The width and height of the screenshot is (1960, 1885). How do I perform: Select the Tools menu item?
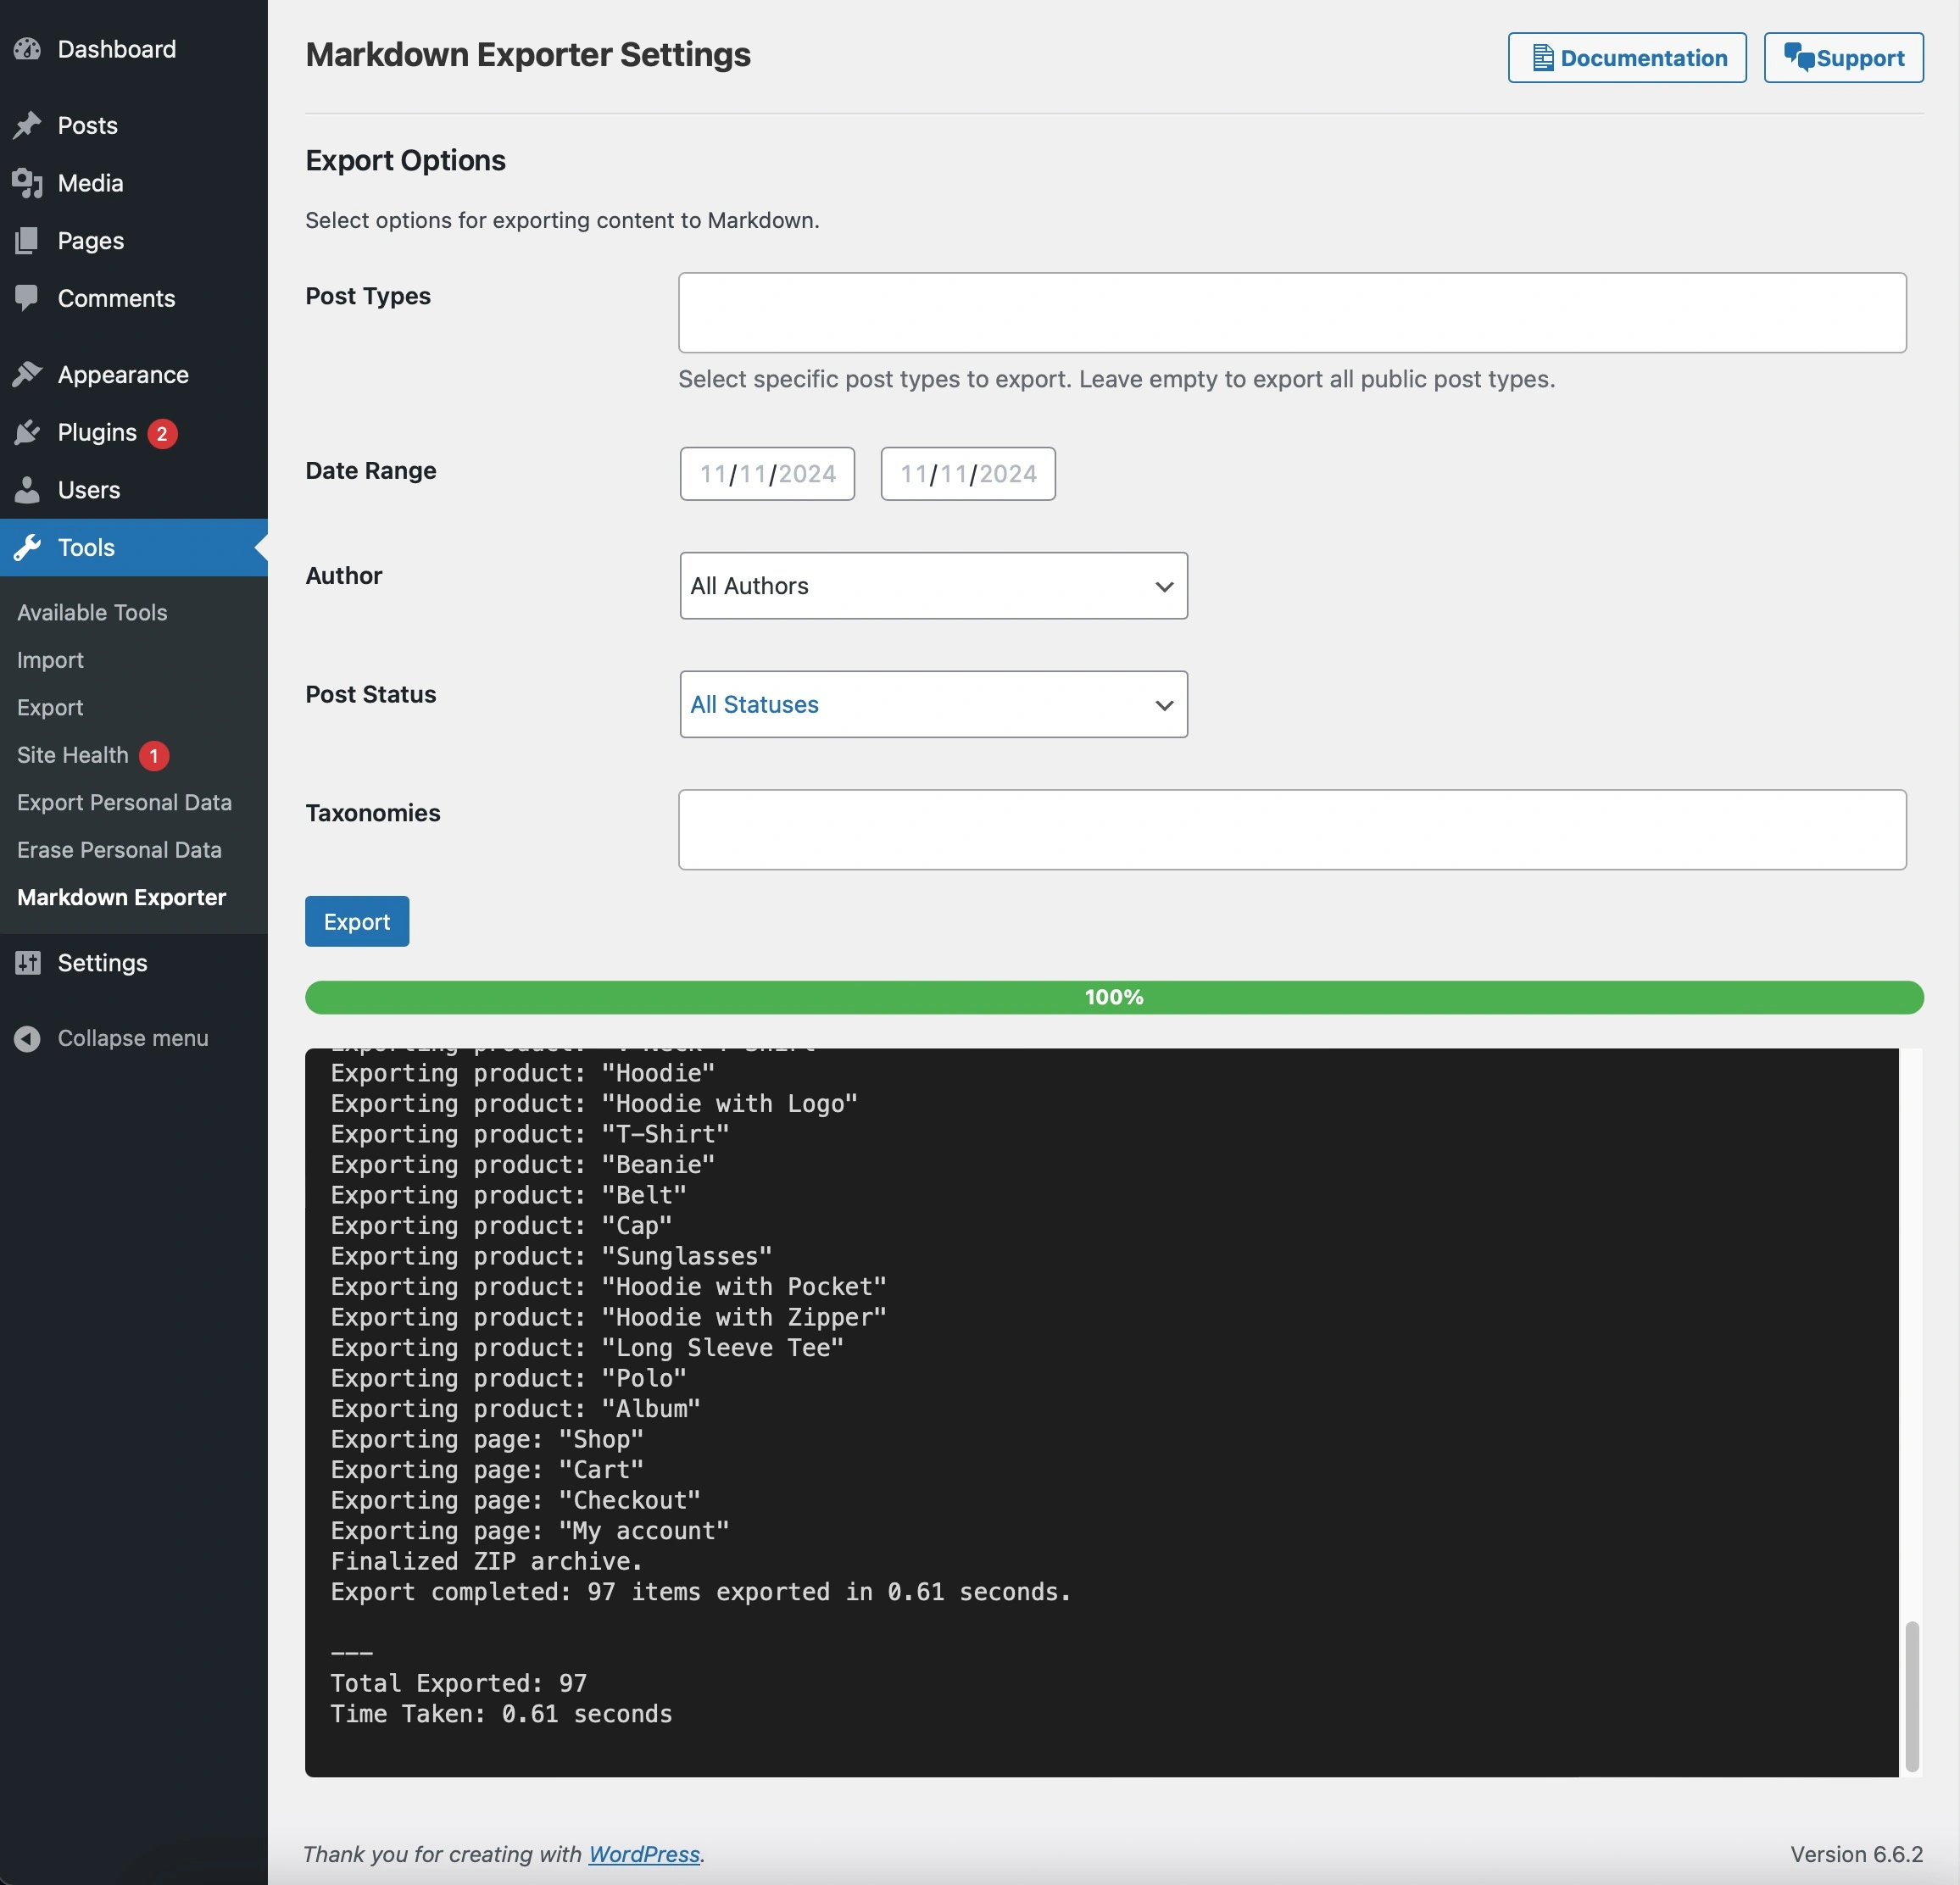[134, 547]
